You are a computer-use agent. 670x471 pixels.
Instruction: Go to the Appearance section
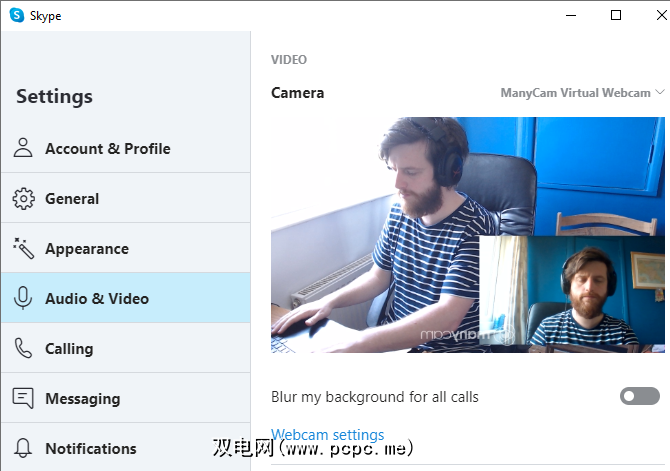tap(87, 249)
